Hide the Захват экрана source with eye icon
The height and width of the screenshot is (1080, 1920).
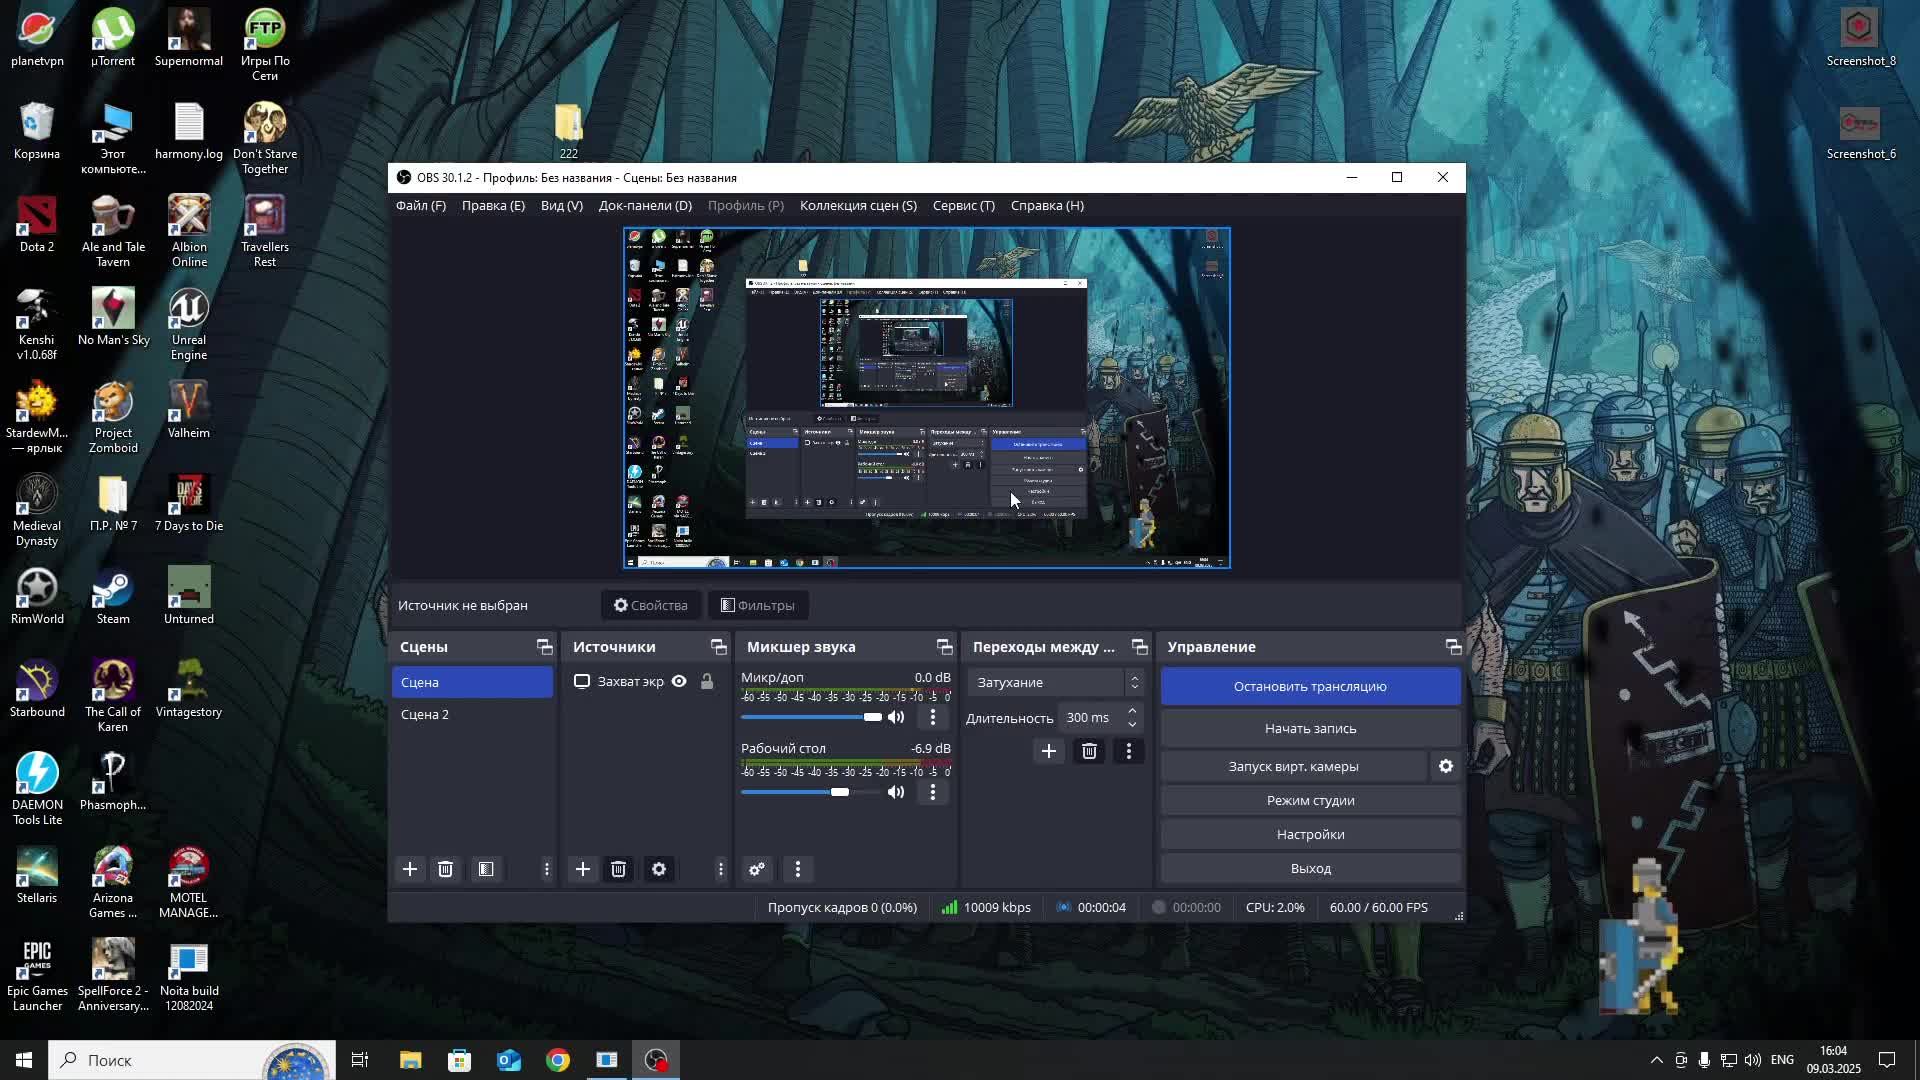pos(679,682)
